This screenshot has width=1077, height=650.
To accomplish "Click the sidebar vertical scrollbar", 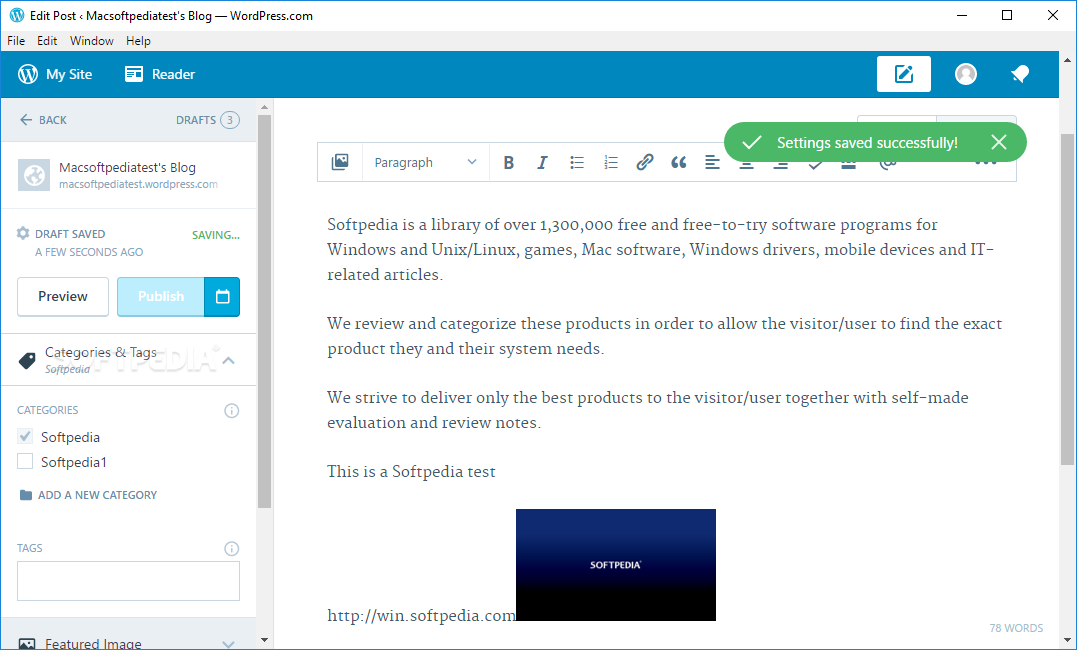I will [264, 311].
